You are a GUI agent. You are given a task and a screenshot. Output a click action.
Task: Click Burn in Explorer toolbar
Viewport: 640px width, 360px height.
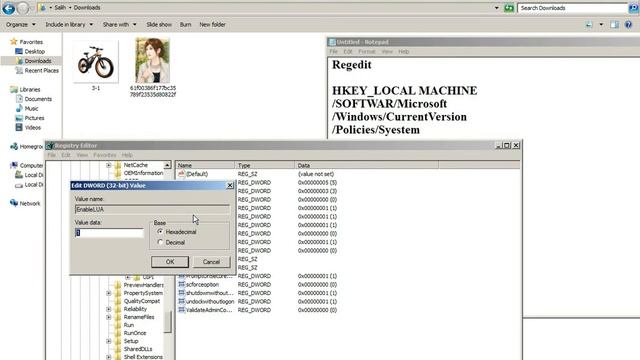pyautogui.click(x=185, y=24)
